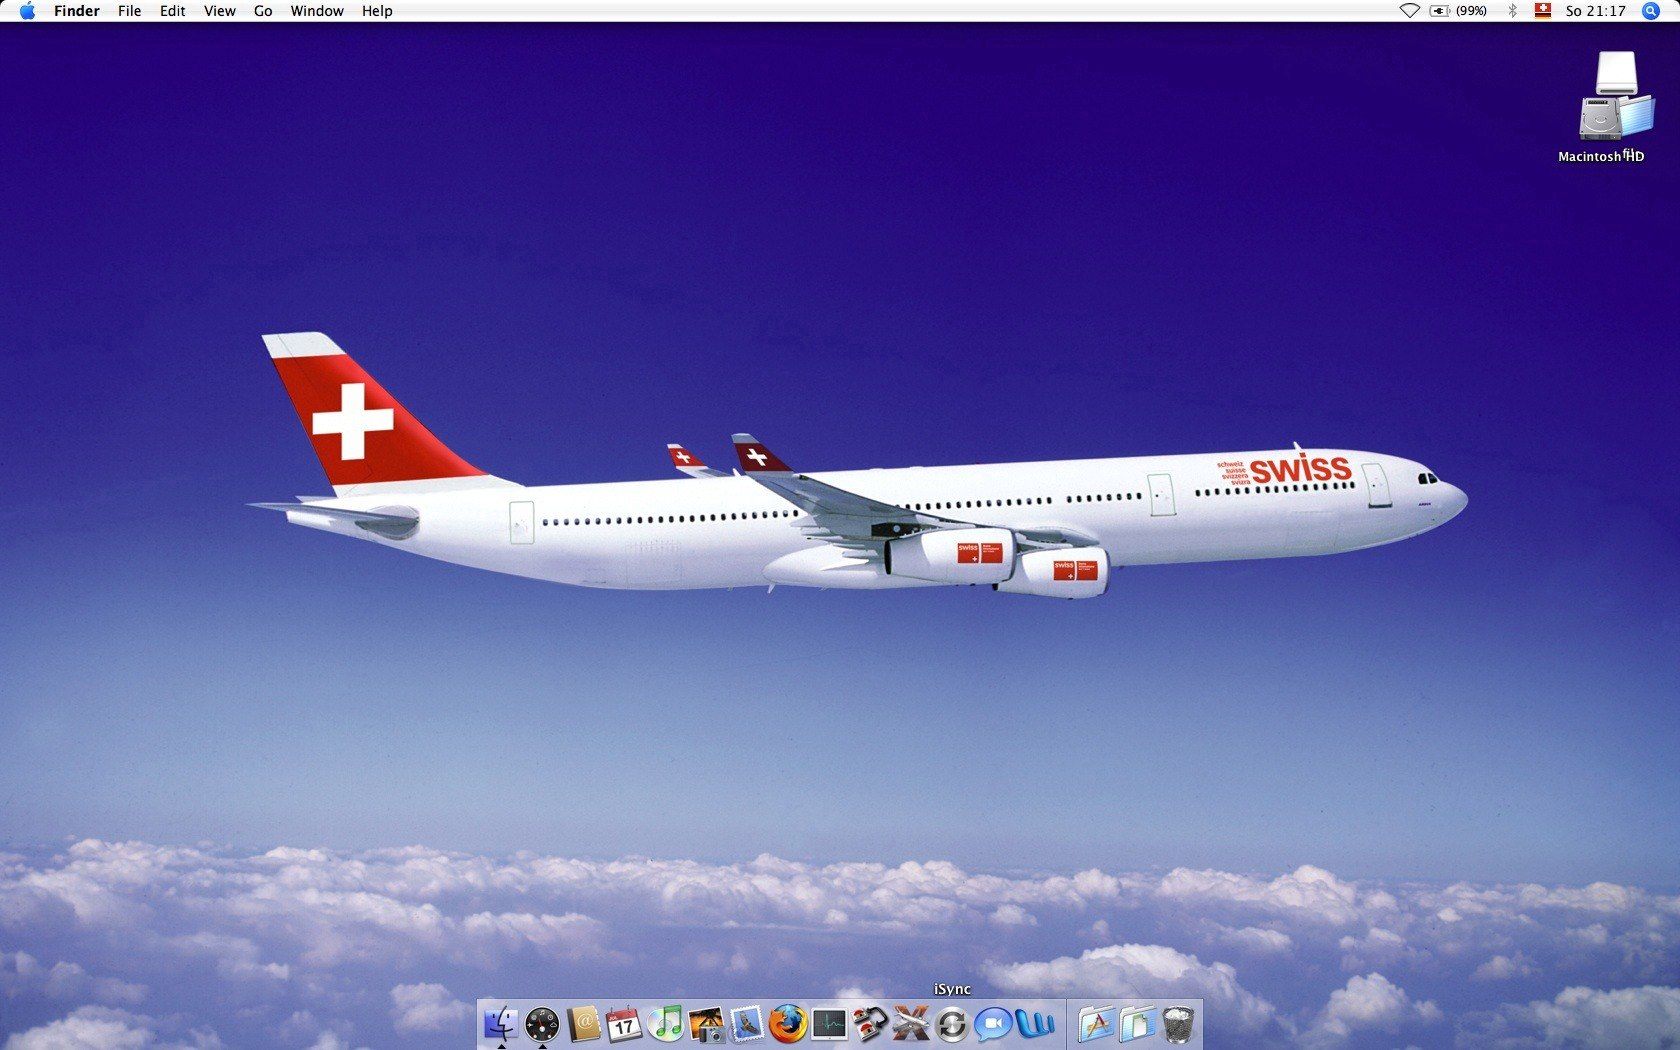Open the View menu

pyautogui.click(x=220, y=11)
